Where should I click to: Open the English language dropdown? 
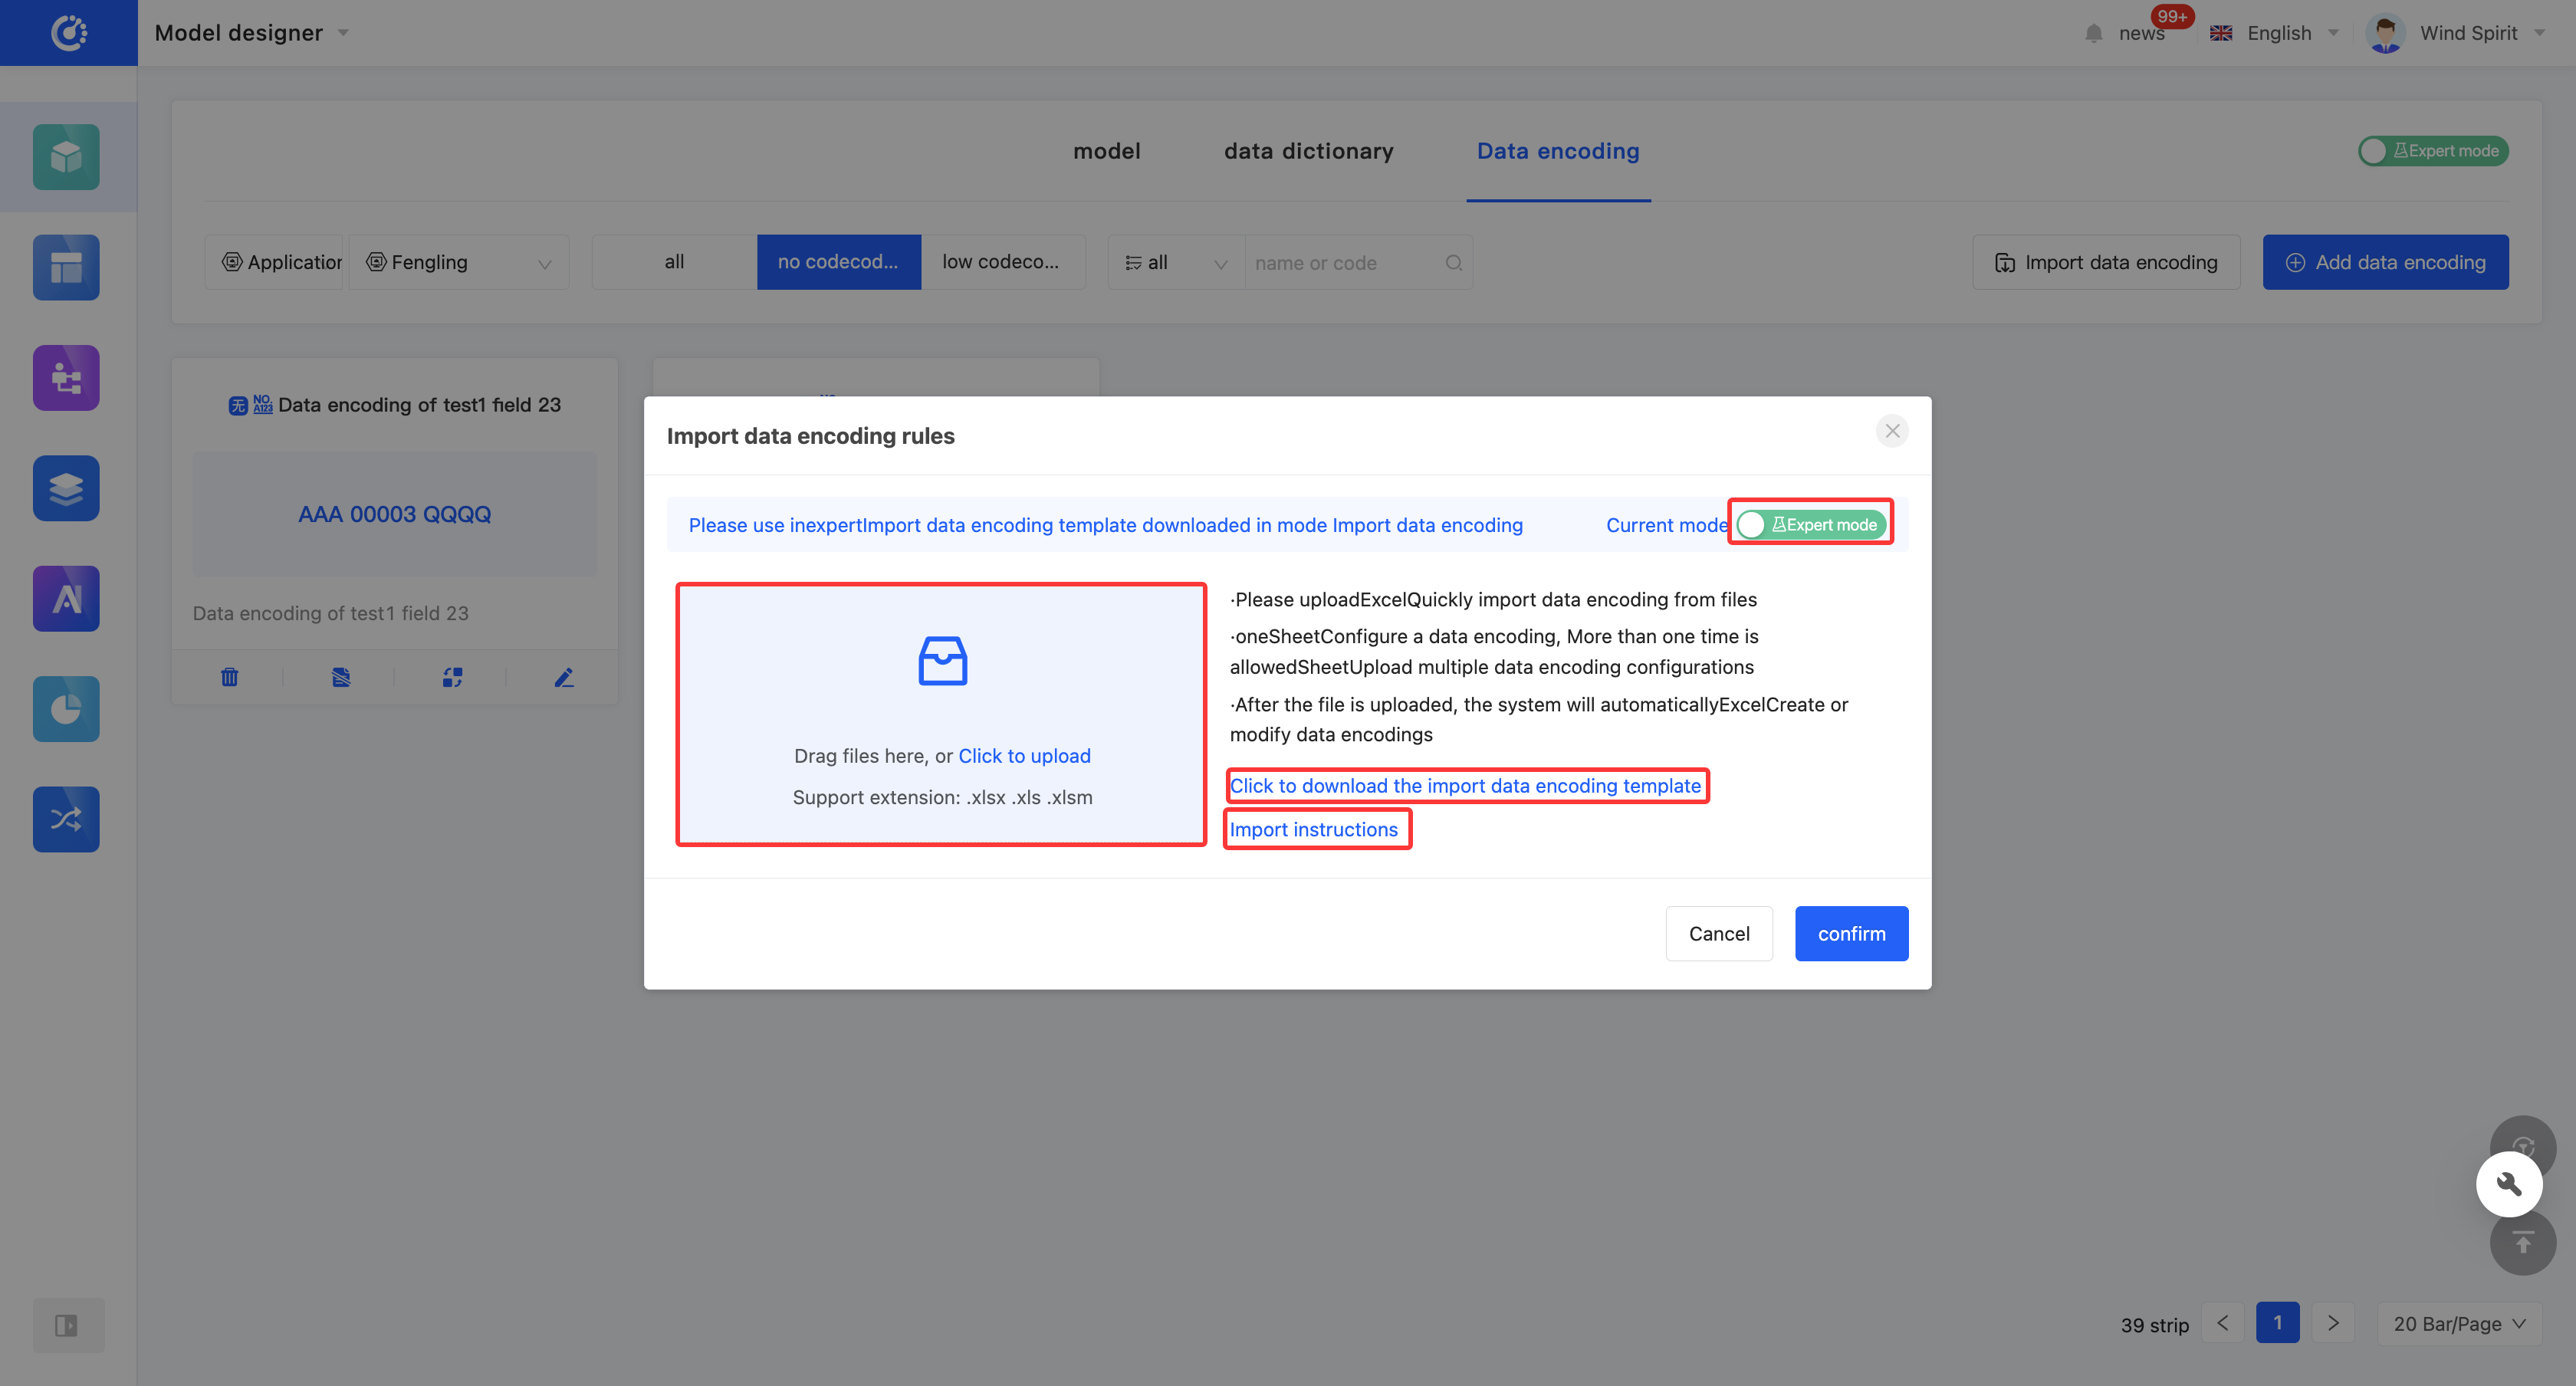[2276, 33]
